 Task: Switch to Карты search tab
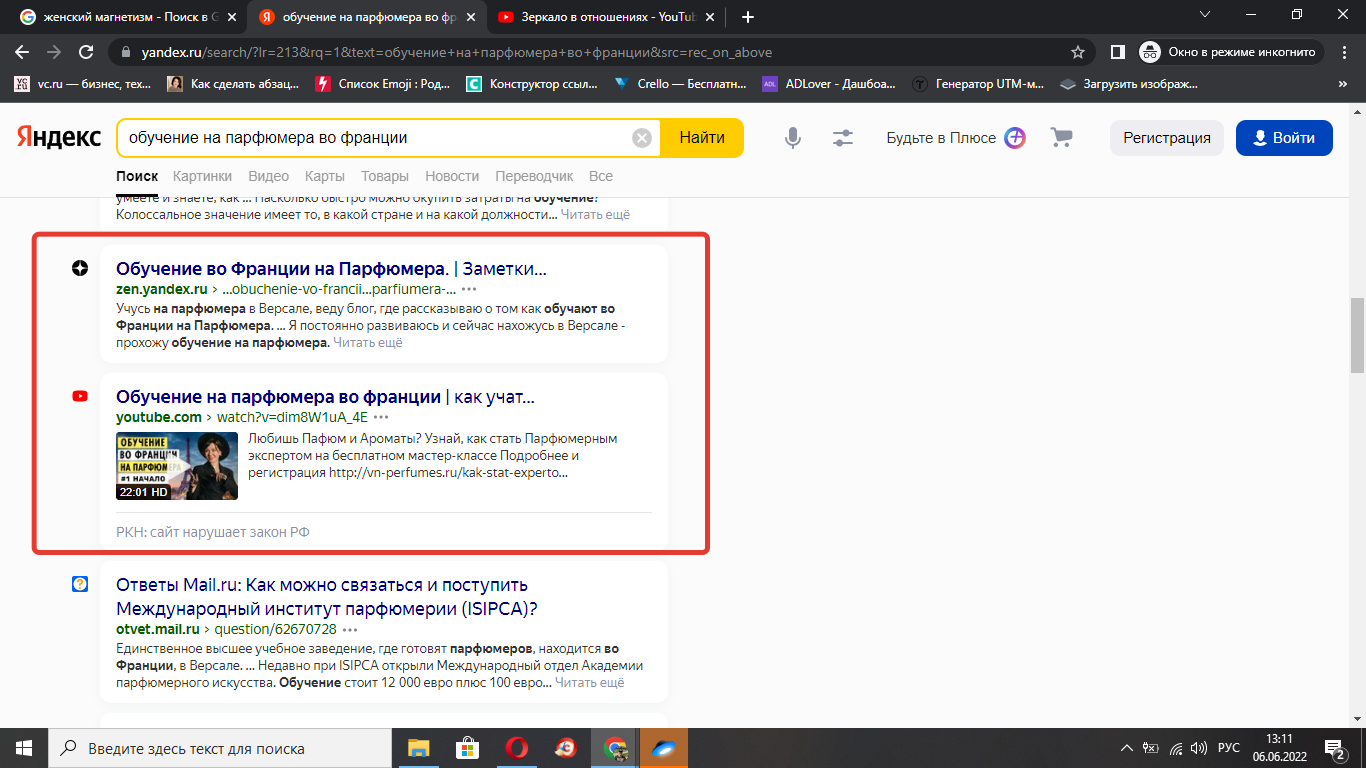coord(325,177)
